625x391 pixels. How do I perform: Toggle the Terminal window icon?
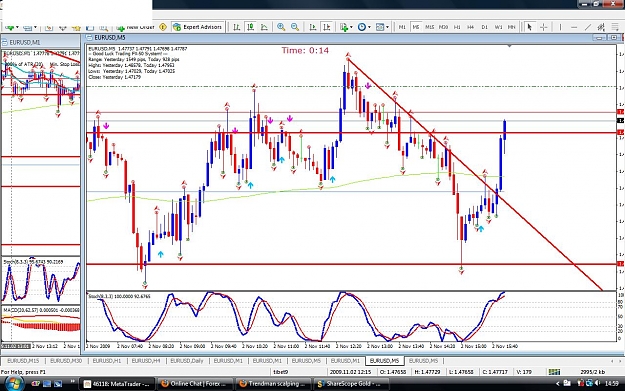[90, 27]
